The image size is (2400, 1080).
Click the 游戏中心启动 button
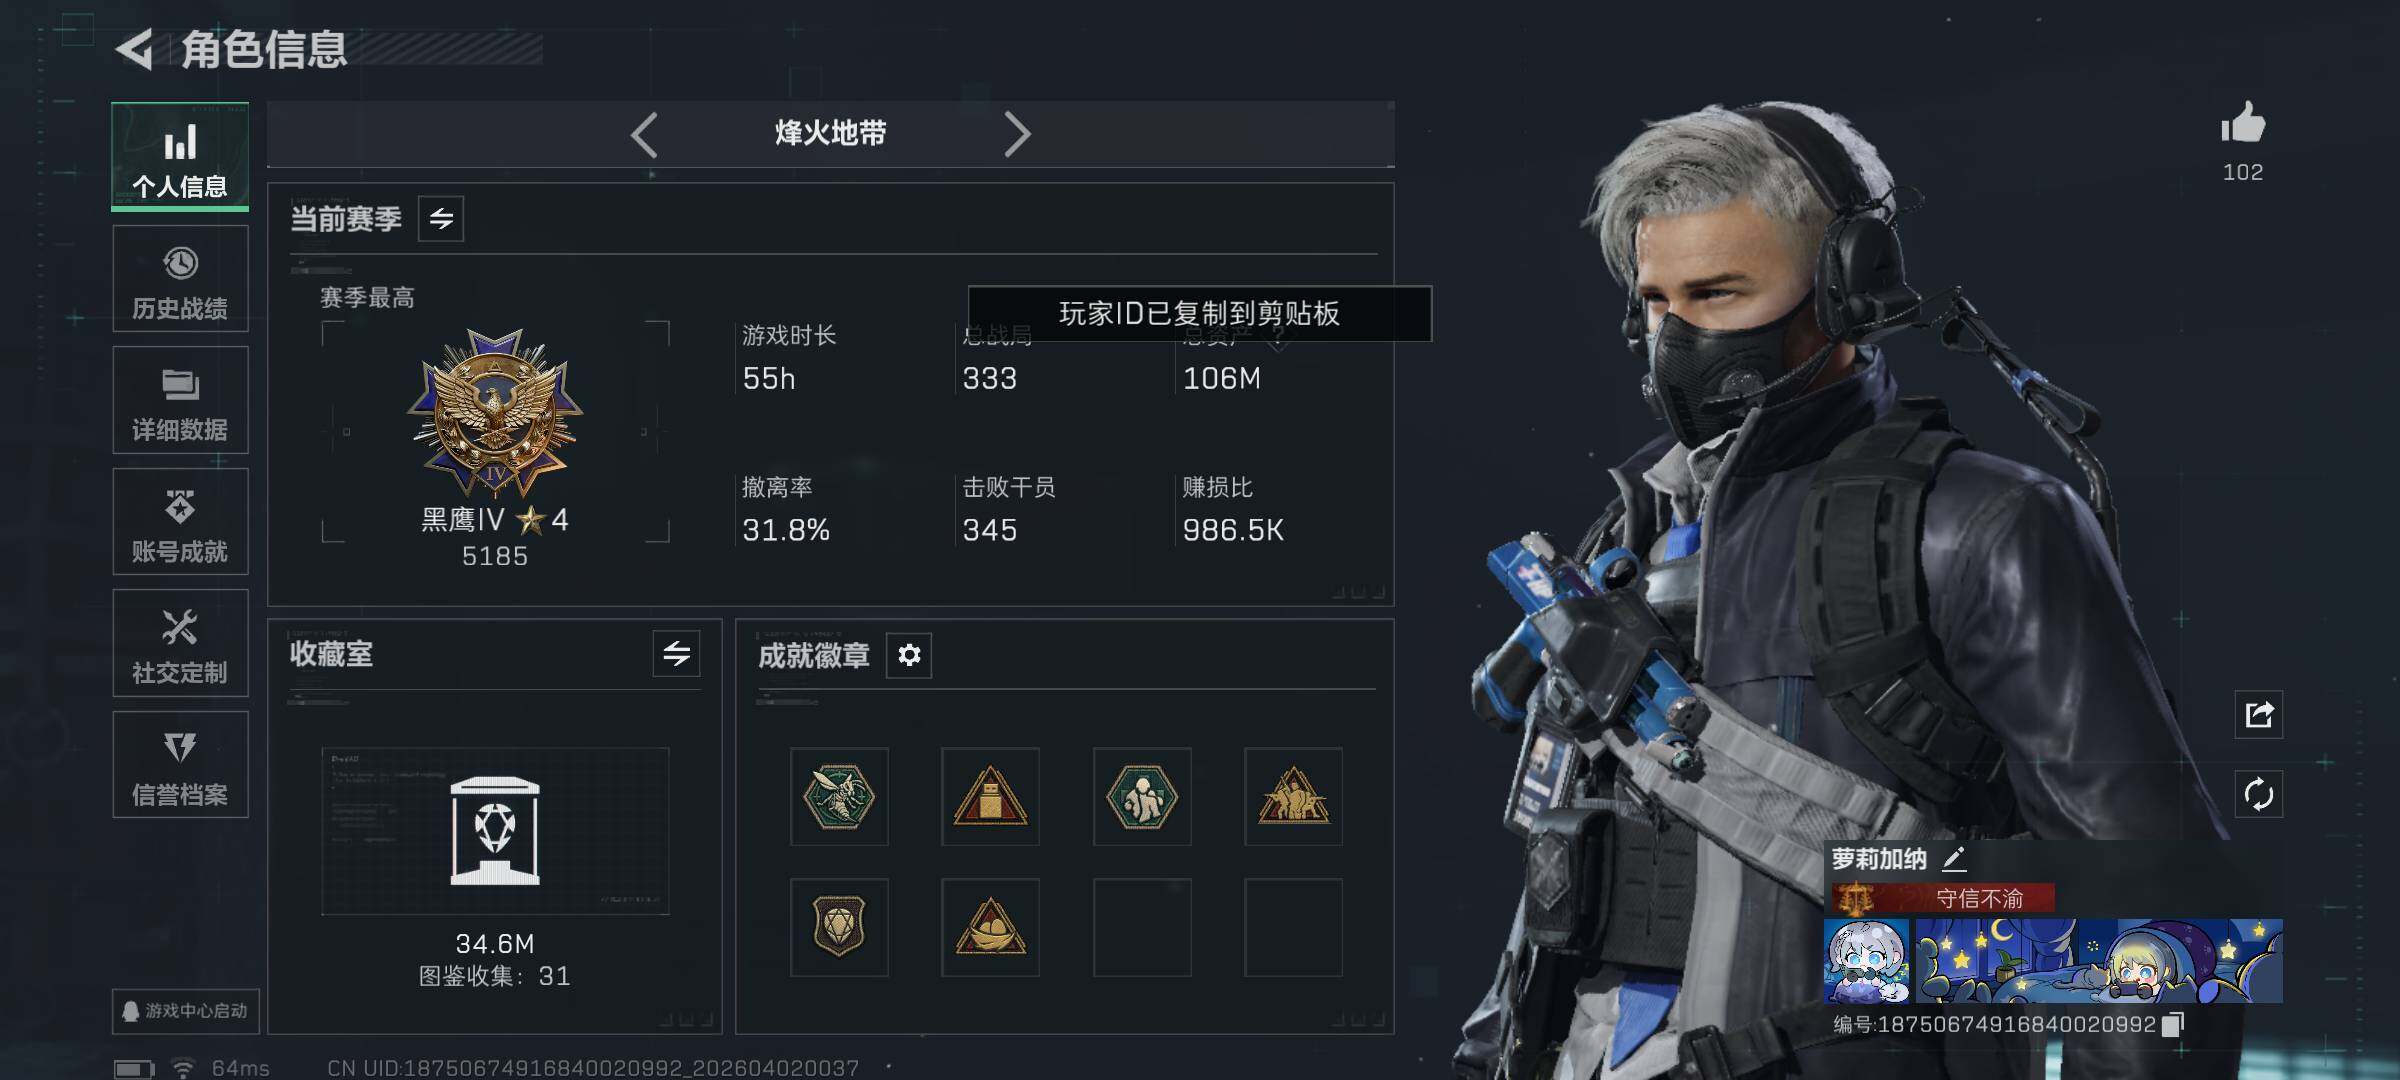[x=186, y=1011]
